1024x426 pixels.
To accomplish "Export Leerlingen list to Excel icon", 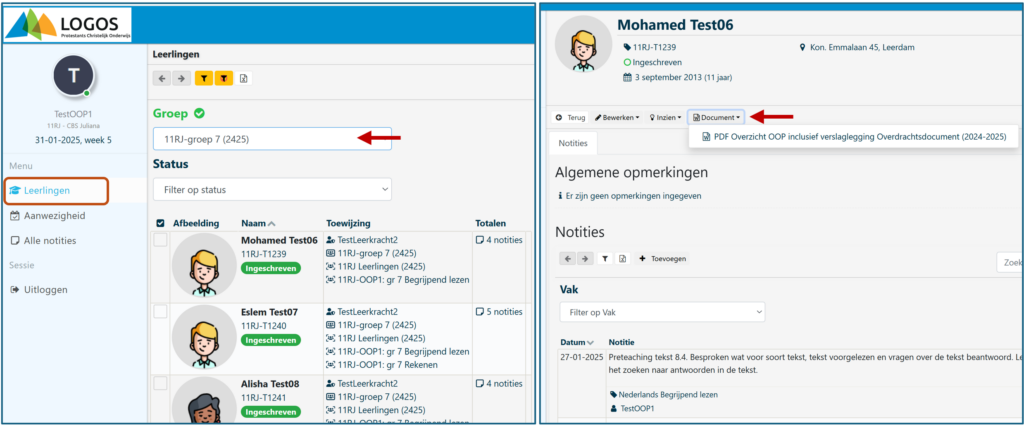I will click(243, 78).
